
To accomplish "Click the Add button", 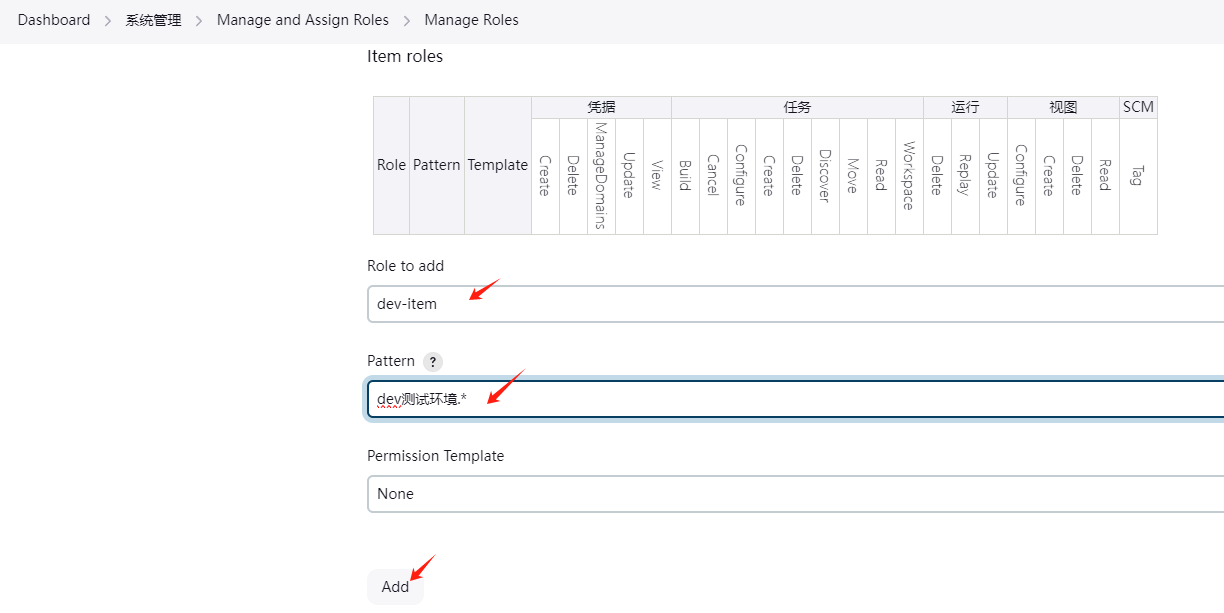I will [395, 587].
